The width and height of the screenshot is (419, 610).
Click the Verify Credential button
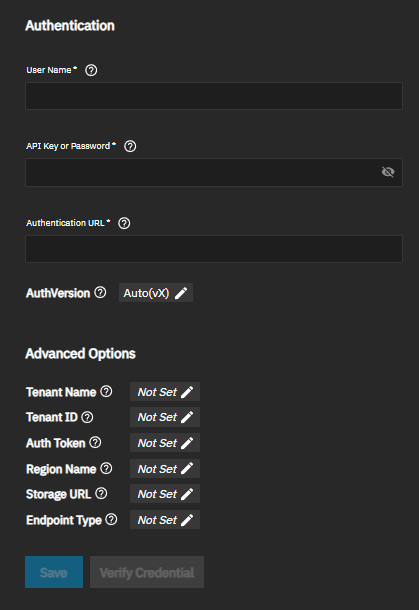[147, 572]
